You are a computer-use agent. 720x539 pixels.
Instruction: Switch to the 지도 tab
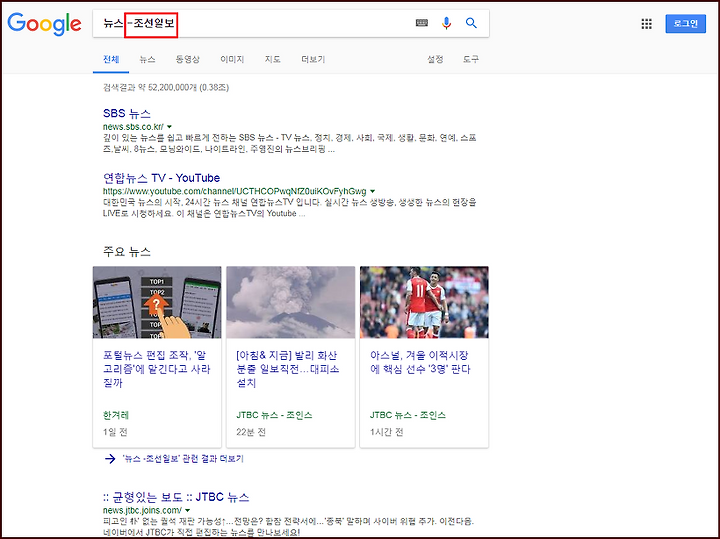272,59
